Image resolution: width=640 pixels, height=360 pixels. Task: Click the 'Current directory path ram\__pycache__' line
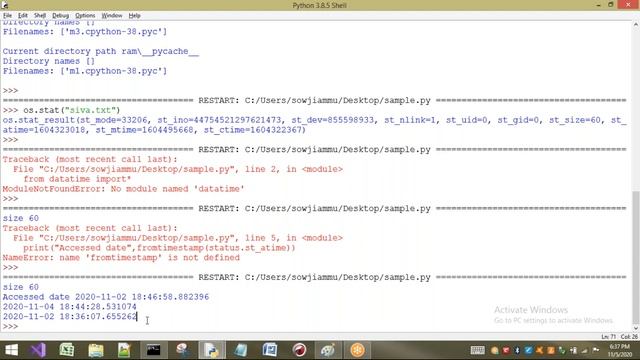100,51
